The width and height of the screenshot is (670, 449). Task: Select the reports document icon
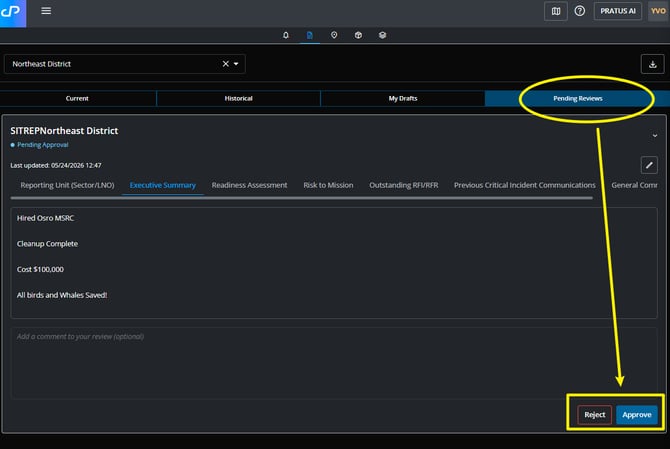310,35
